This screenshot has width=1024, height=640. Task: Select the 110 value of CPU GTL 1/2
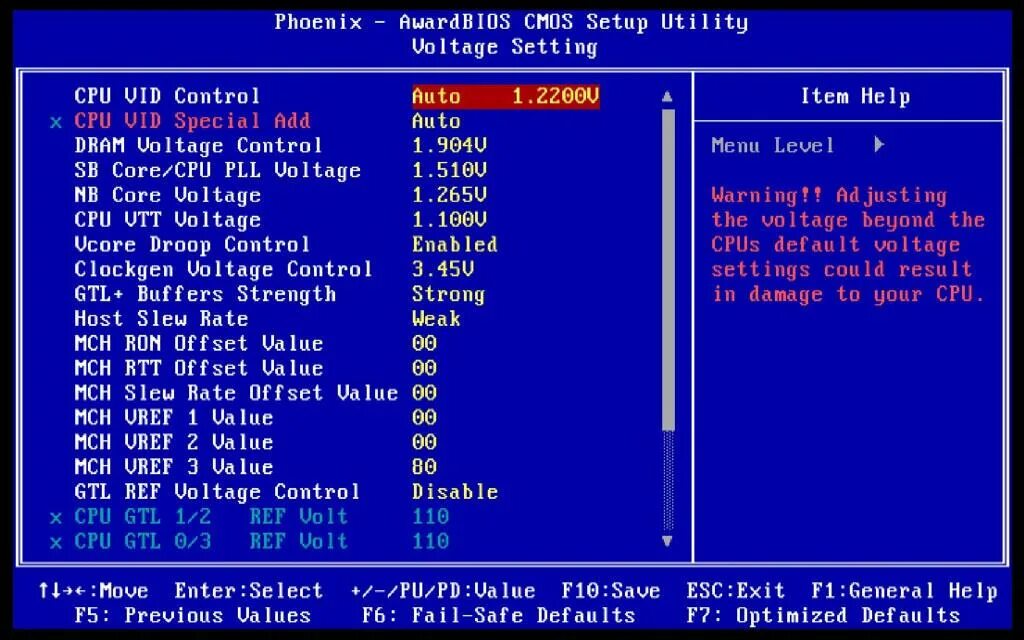pos(430,517)
